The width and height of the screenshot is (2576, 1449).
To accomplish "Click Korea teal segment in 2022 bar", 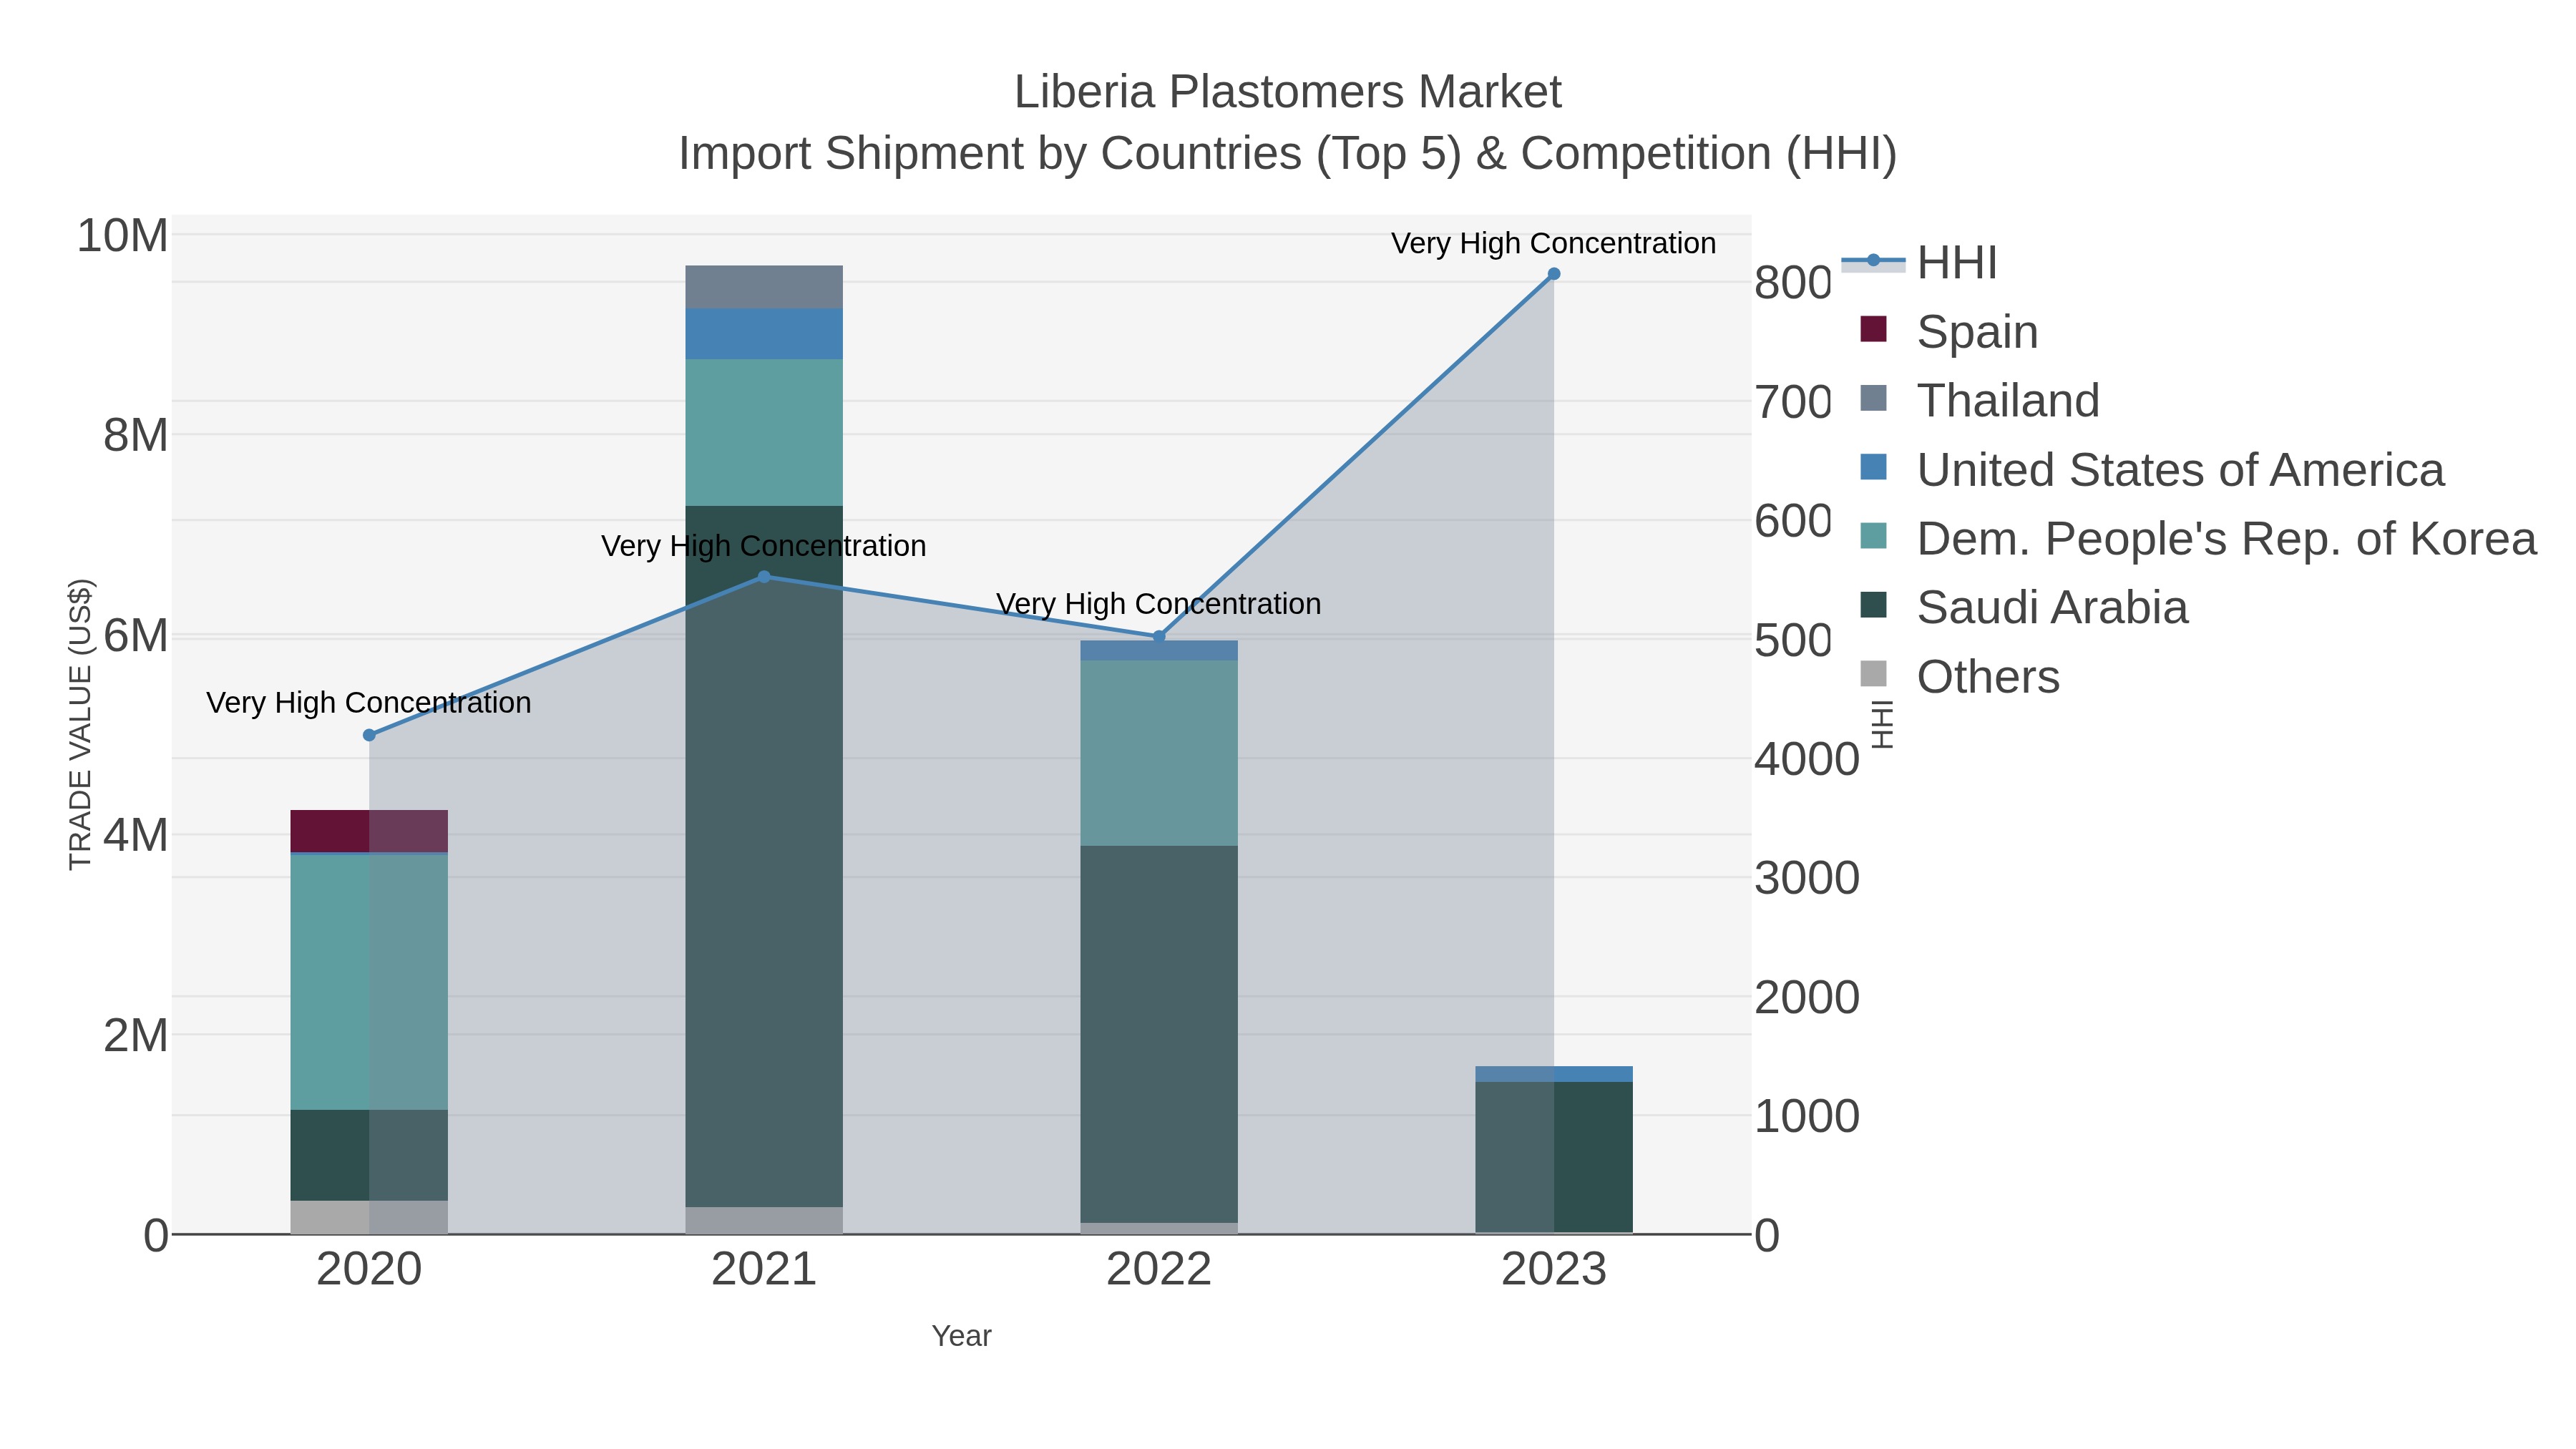I will point(1159,753).
